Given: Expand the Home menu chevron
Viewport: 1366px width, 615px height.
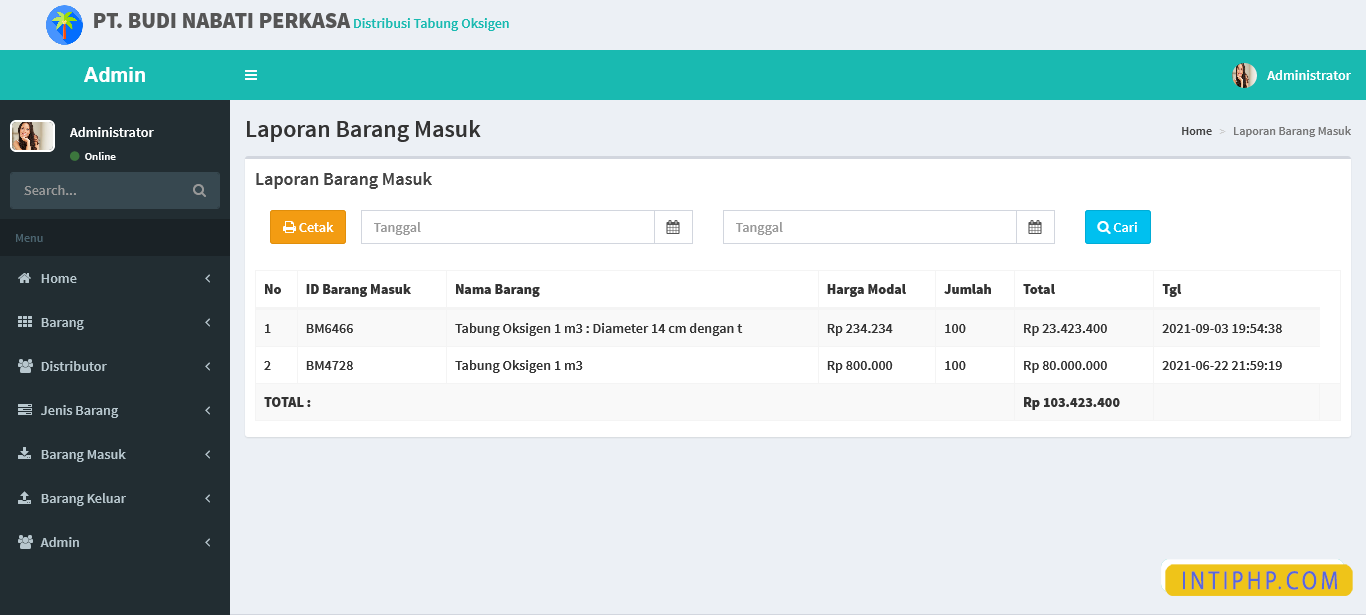Looking at the screenshot, I should [208, 279].
